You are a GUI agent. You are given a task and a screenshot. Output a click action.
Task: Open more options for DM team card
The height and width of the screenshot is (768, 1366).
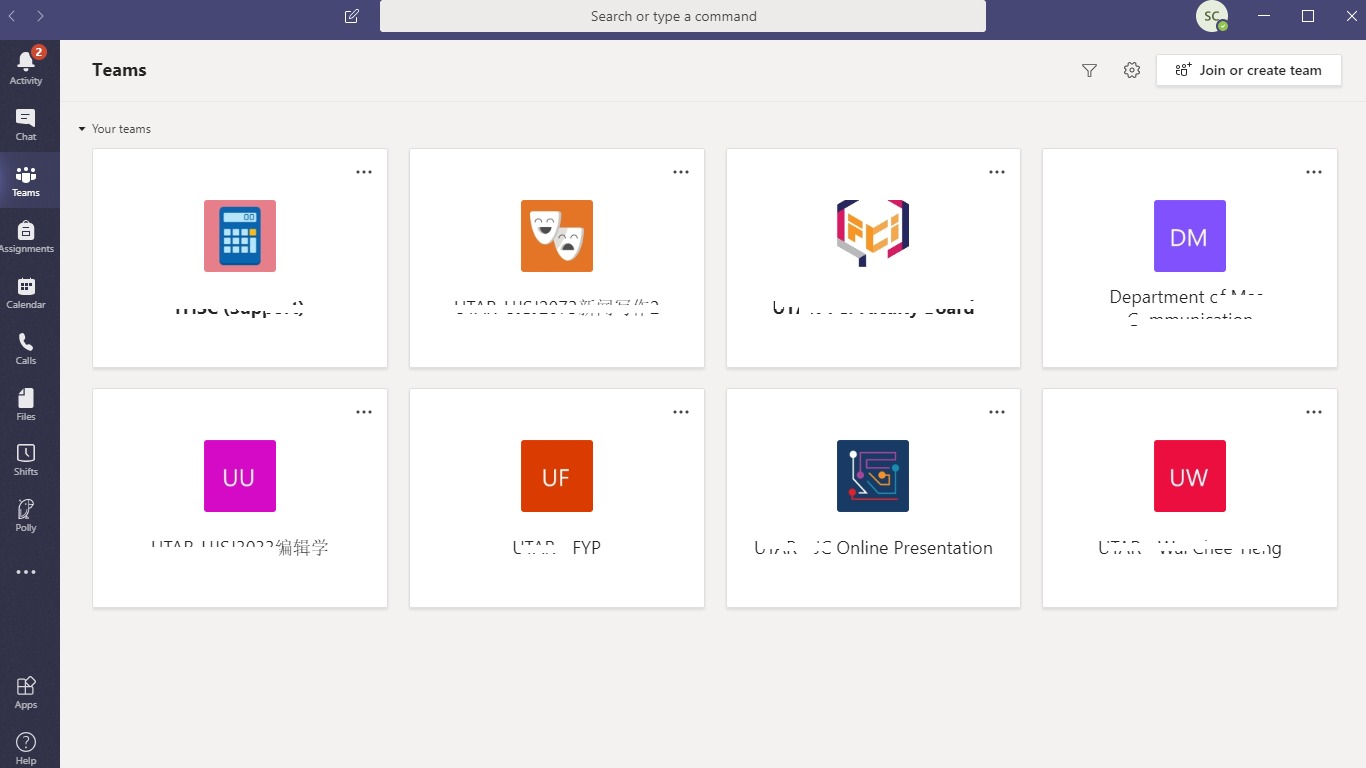pos(1314,172)
